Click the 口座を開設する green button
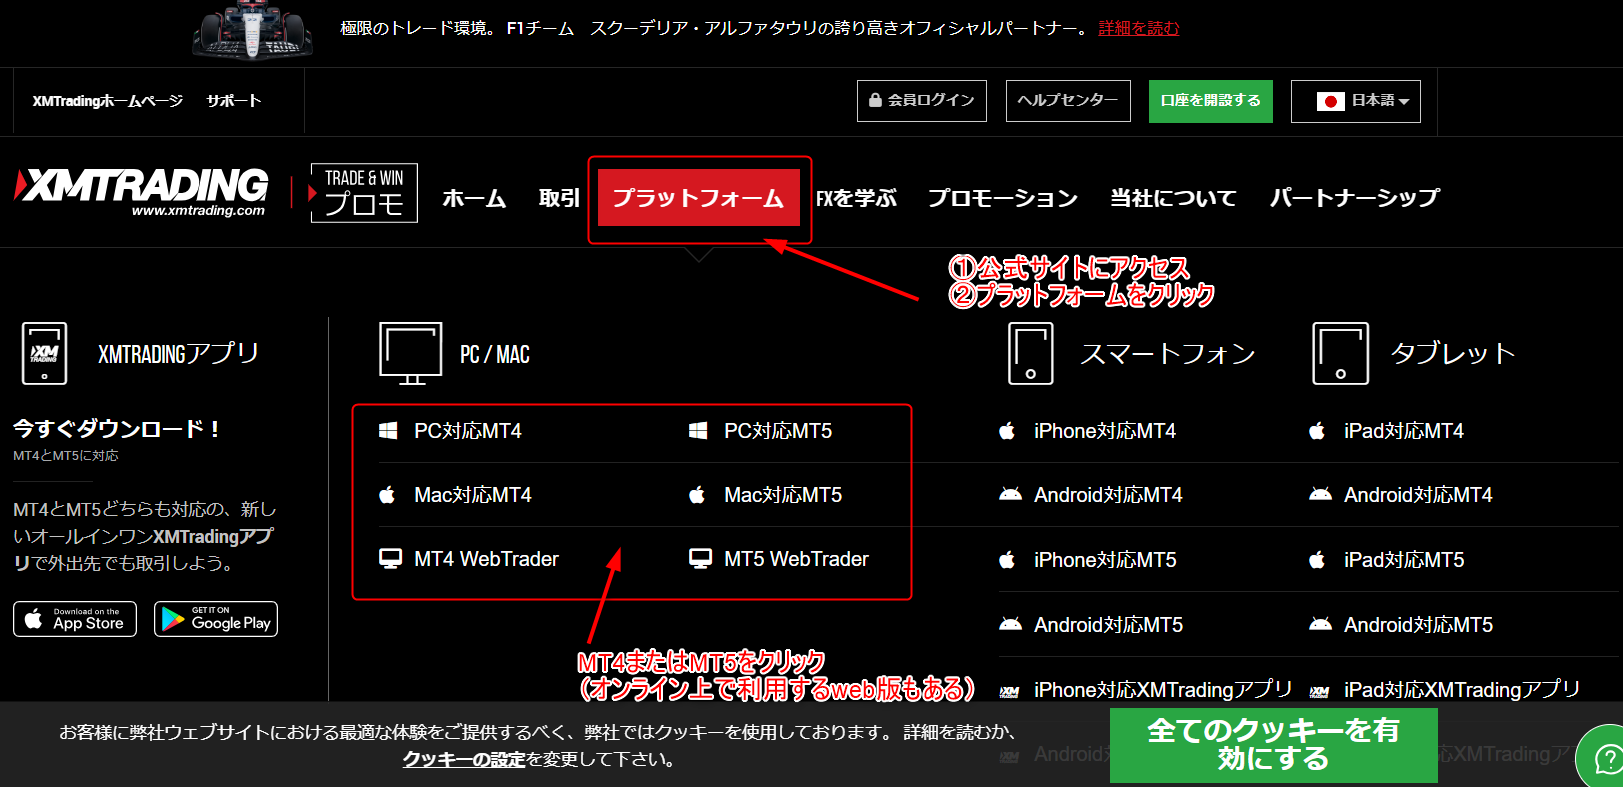This screenshot has height=787, width=1623. click(x=1210, y=101)
